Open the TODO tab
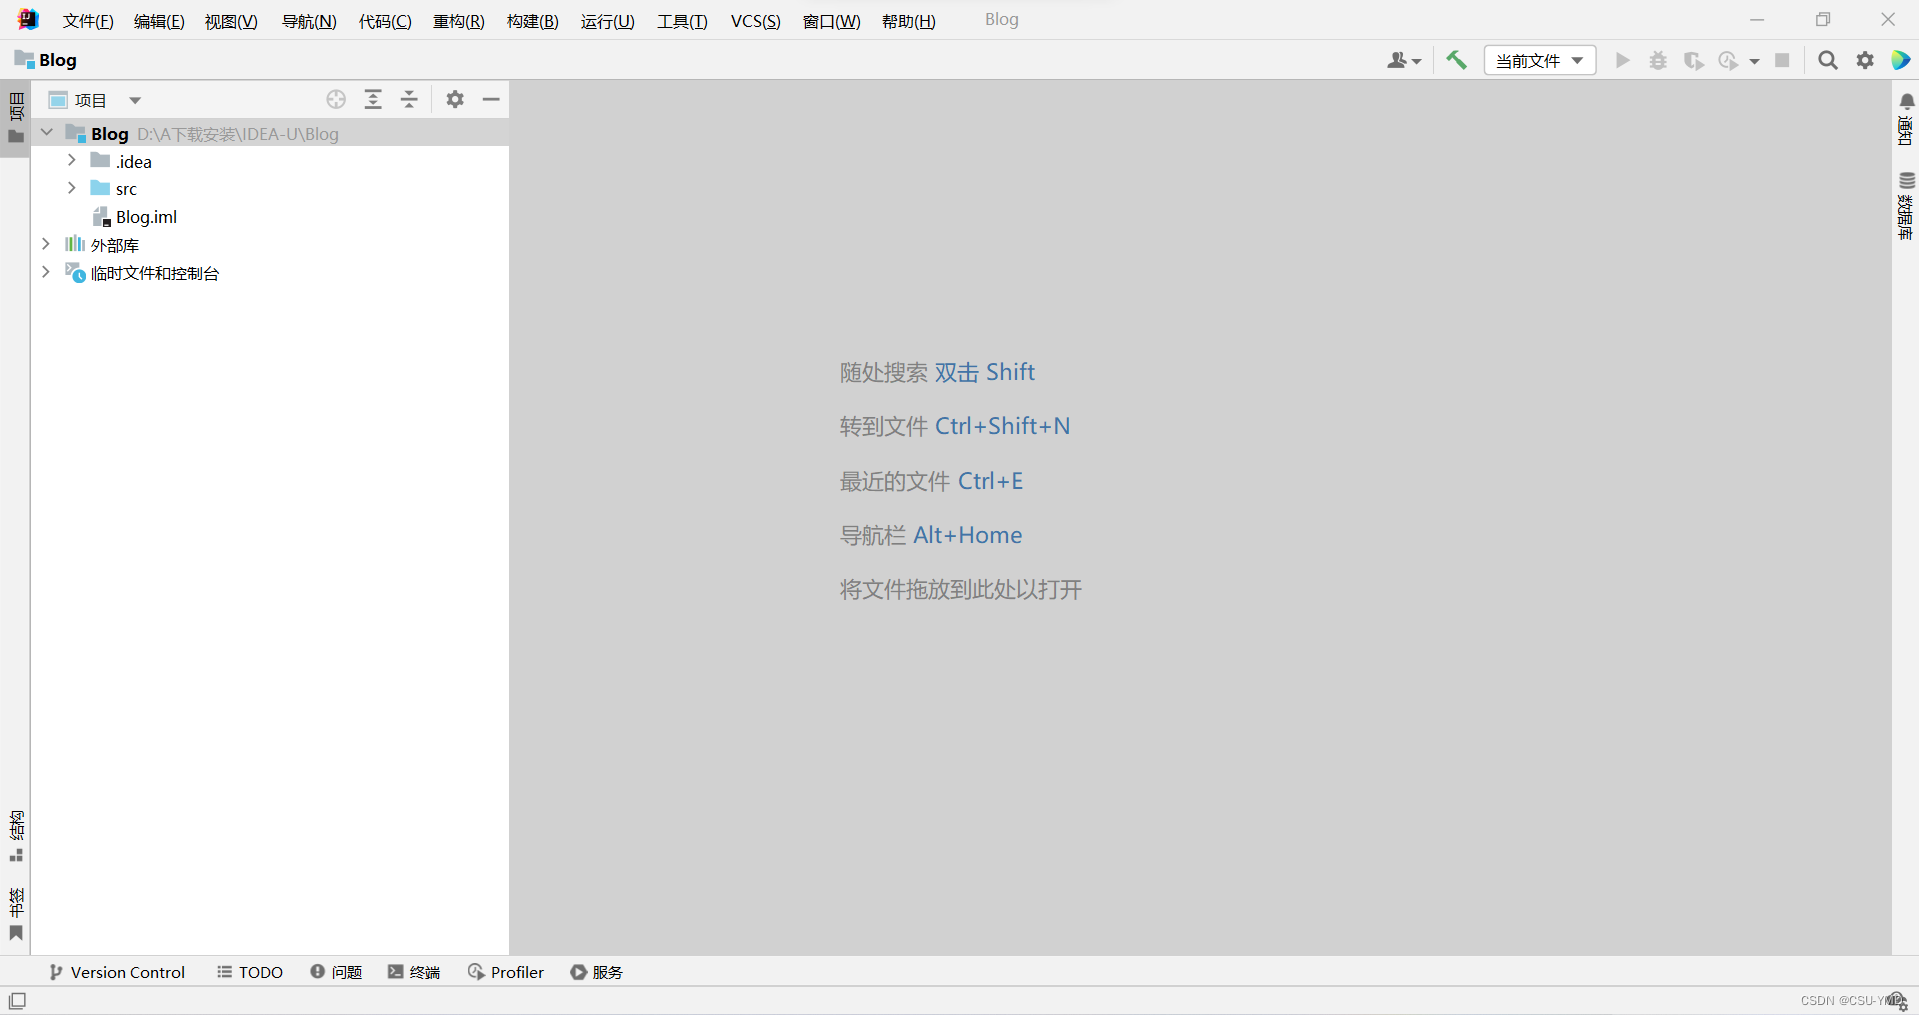1919x1015 pixels. click(250, 972)
